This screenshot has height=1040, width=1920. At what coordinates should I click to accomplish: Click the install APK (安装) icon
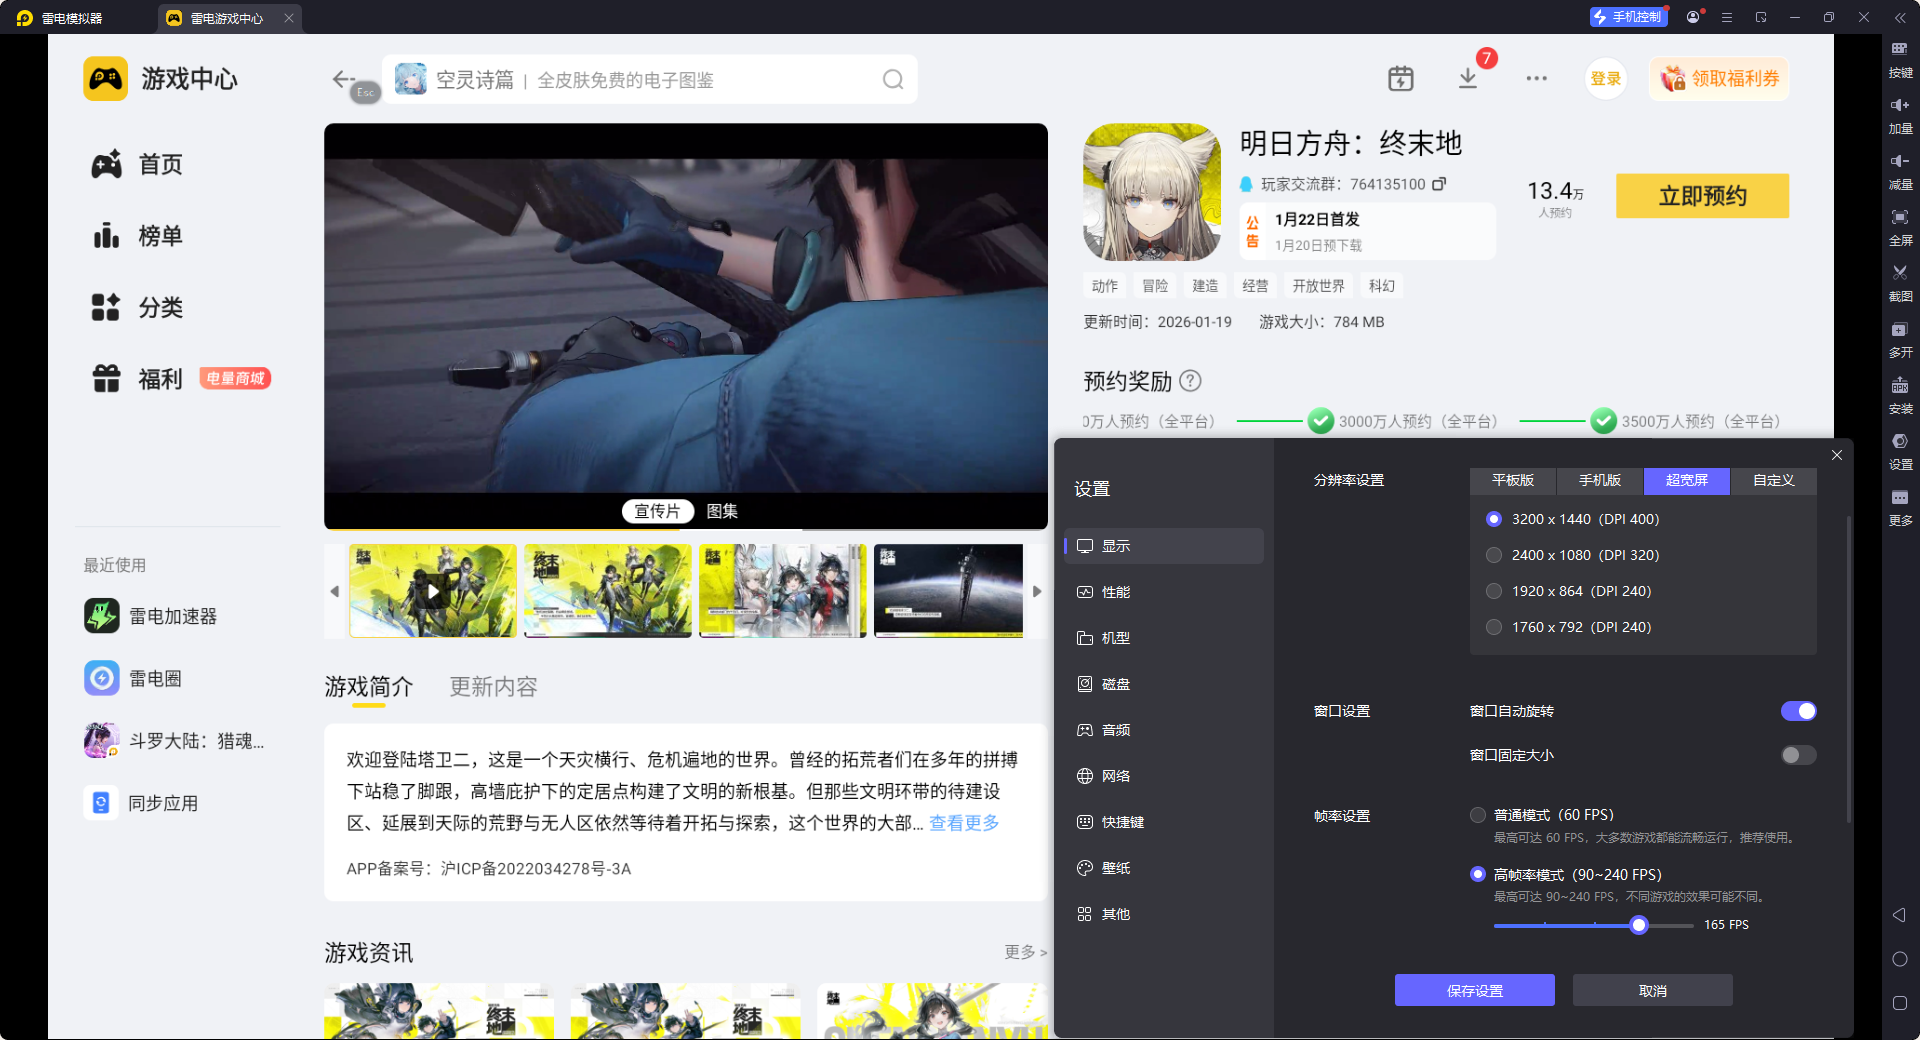click(1899, 386)
